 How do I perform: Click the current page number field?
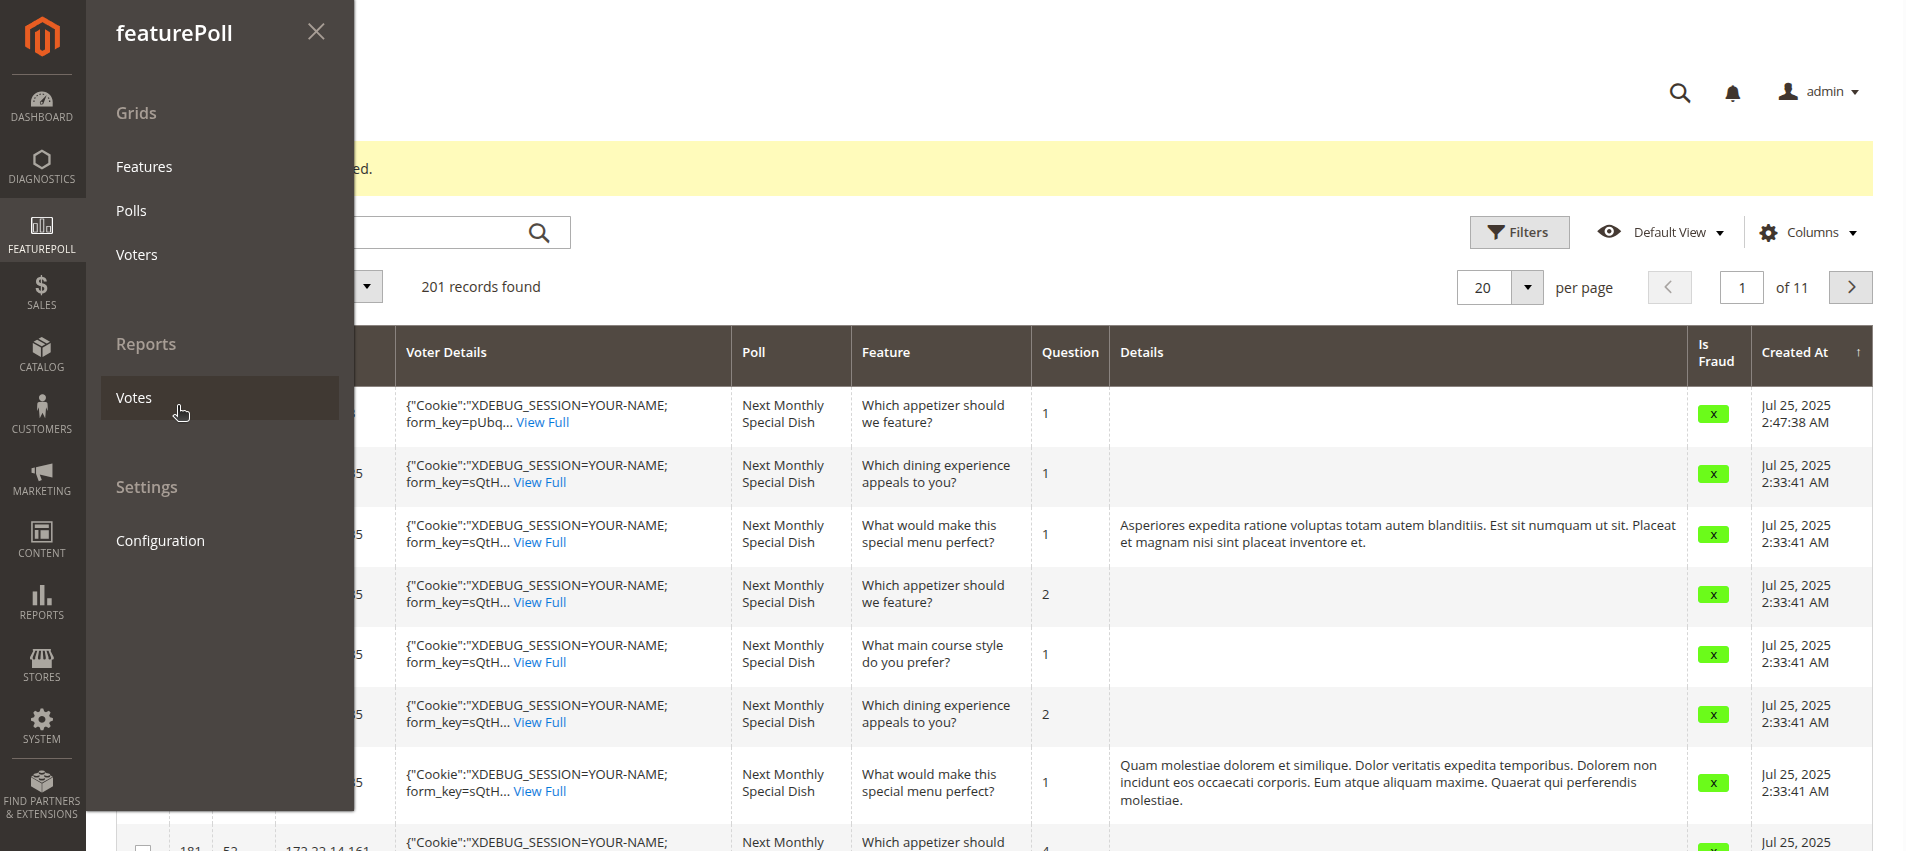click(x=1741, y=288)
